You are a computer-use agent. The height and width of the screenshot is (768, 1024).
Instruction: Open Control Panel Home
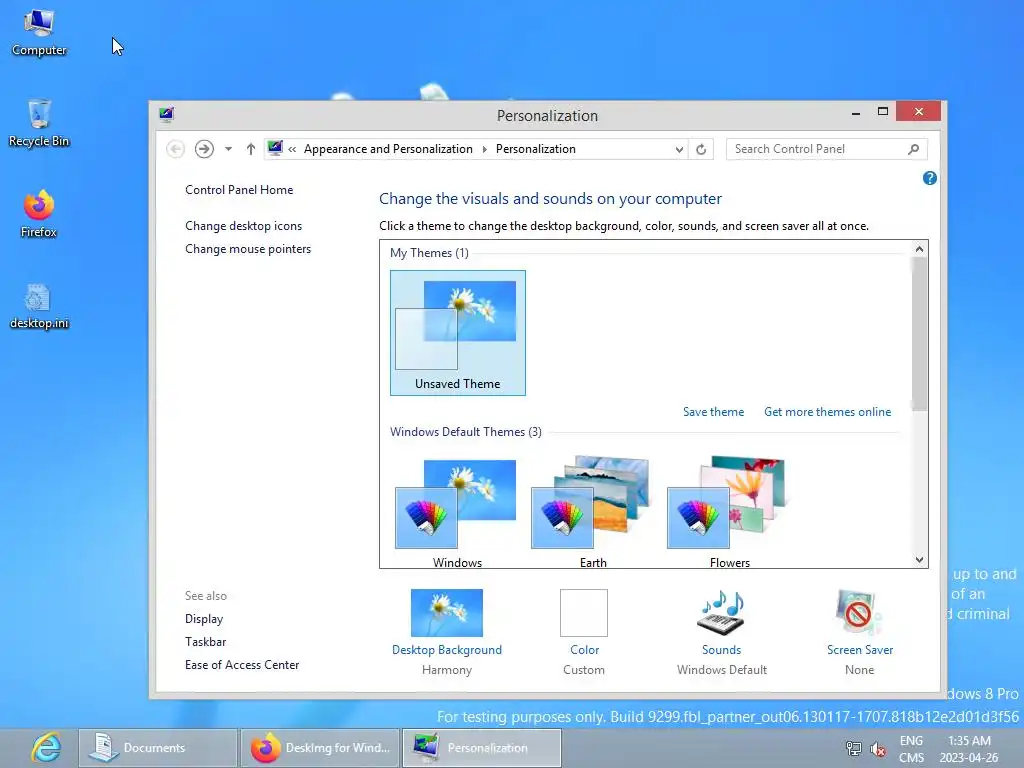point(239,189)
